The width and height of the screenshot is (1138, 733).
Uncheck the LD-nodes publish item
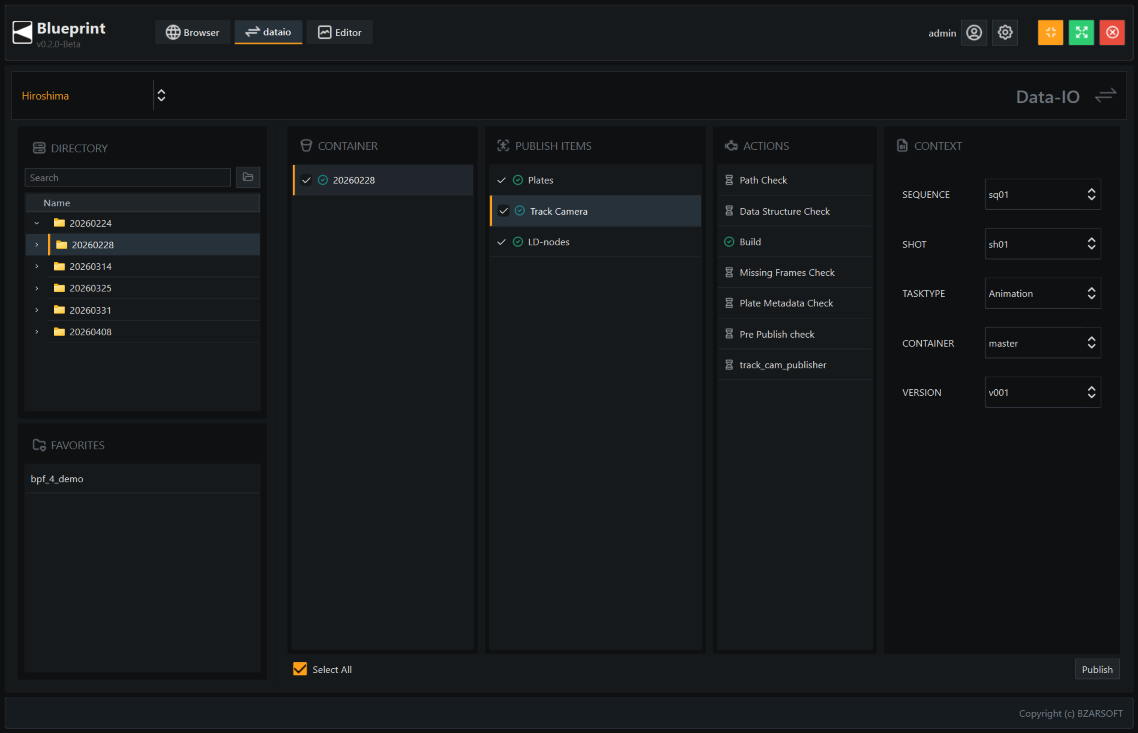coord(502,242)
